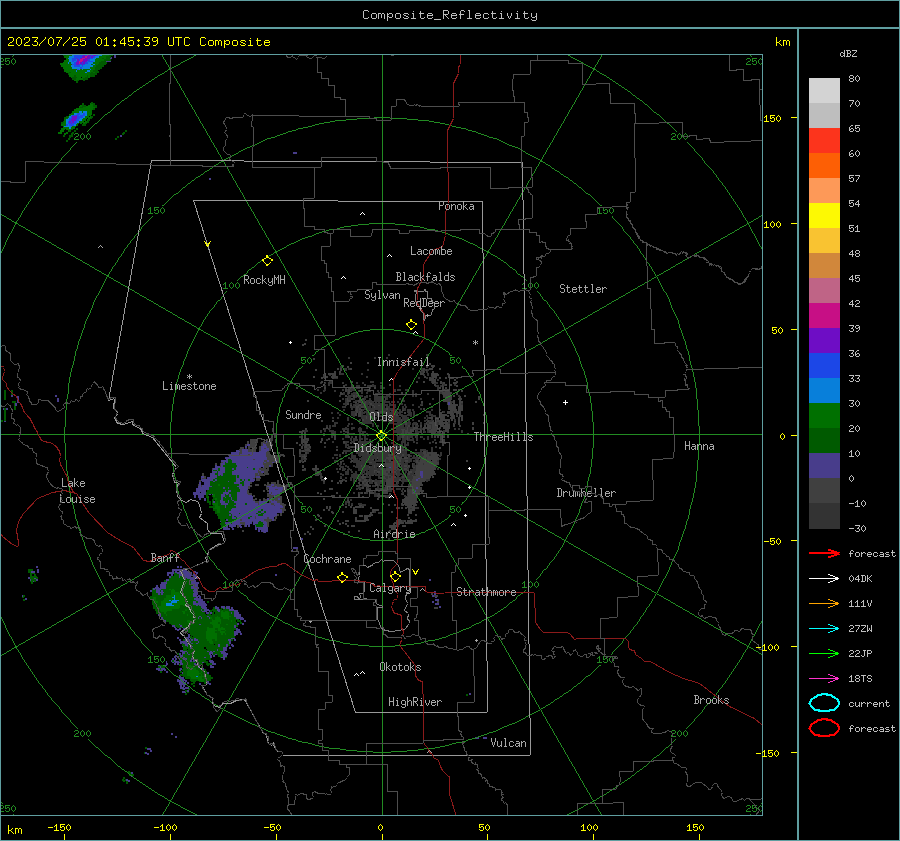Viewport: 900px width, 841px height.
Task: Click the Sylvan label
Action: (x=382, y=295)
